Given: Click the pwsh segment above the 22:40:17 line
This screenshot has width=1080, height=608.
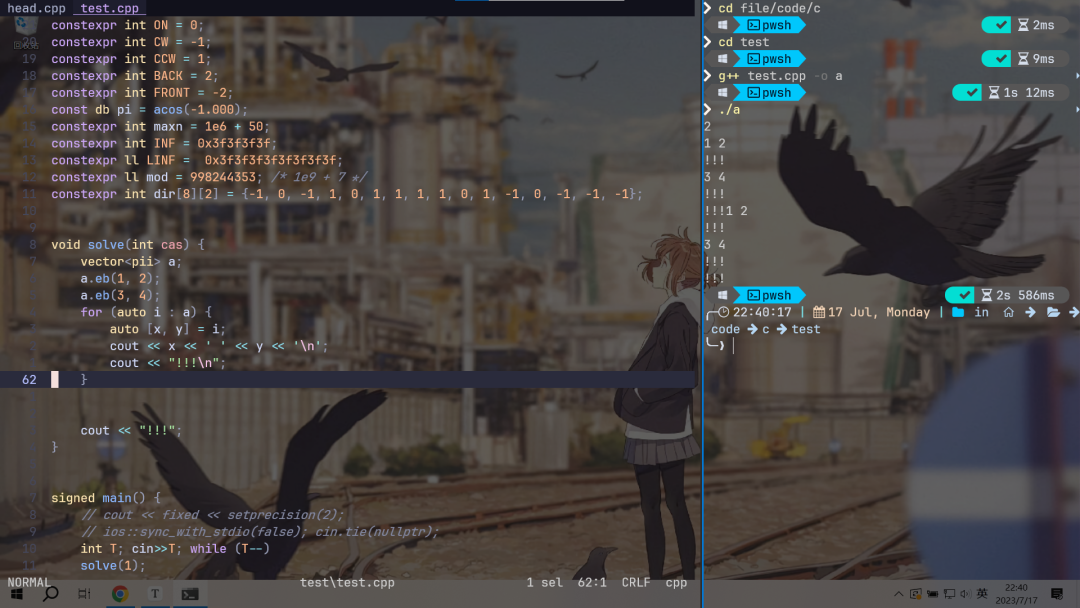Looking at the screenshot, I should [x=769, y=295].
